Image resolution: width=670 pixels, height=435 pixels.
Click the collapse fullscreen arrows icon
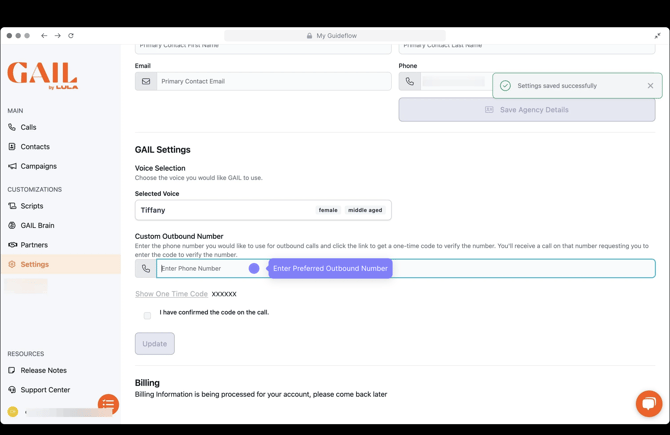658,36
